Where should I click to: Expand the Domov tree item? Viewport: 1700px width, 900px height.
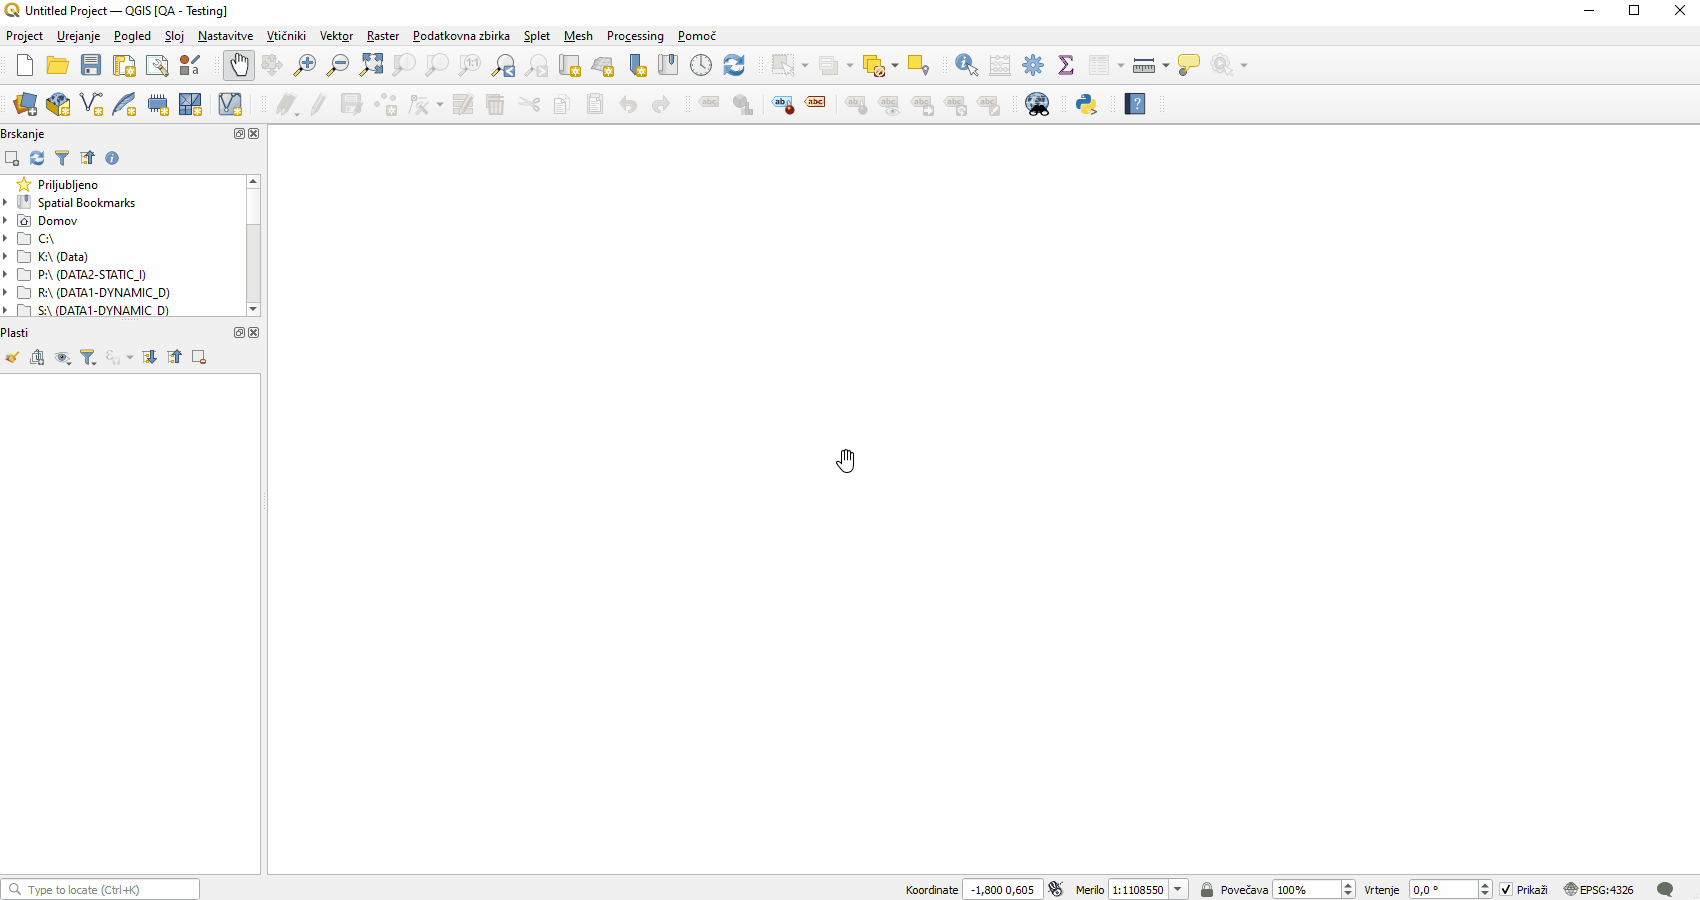6,221
